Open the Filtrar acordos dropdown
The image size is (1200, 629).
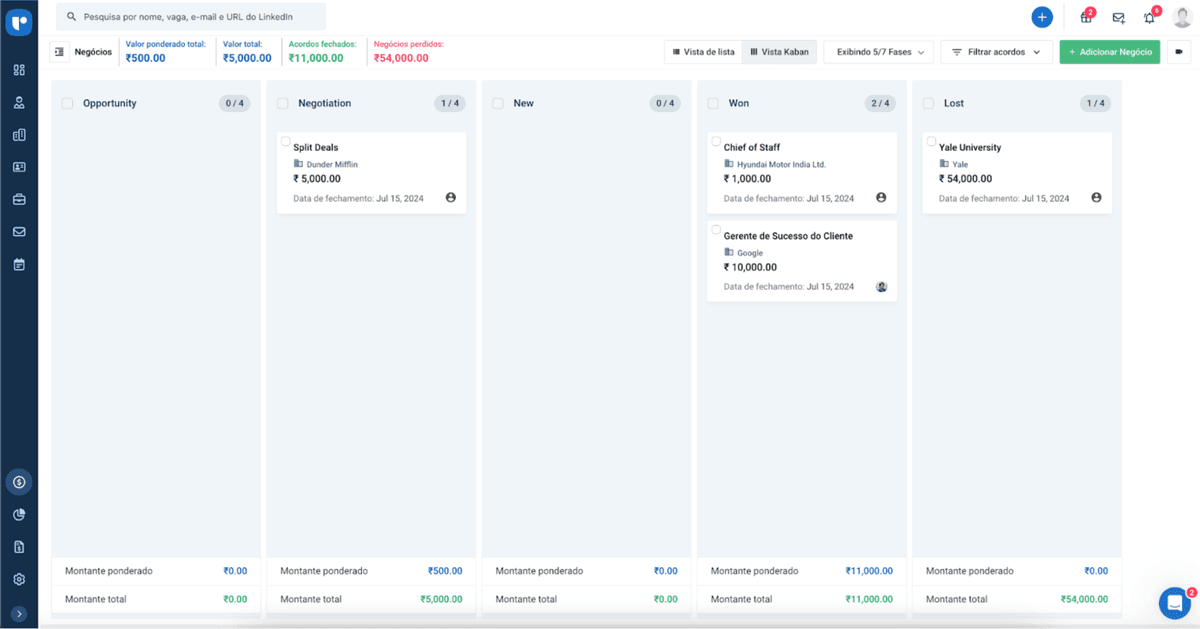click(995, 51)
